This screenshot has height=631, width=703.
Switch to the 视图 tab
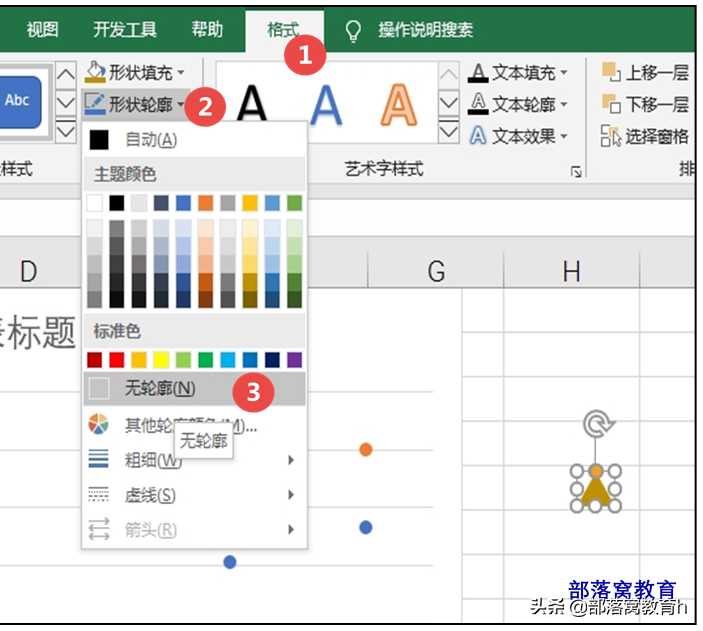click(x=43, y=30)
